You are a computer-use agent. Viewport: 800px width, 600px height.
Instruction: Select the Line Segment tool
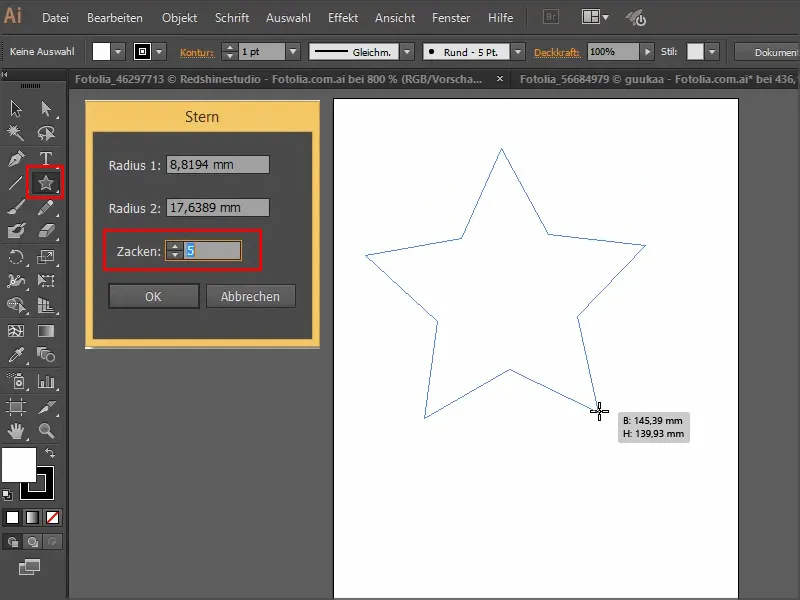point(16,183)
